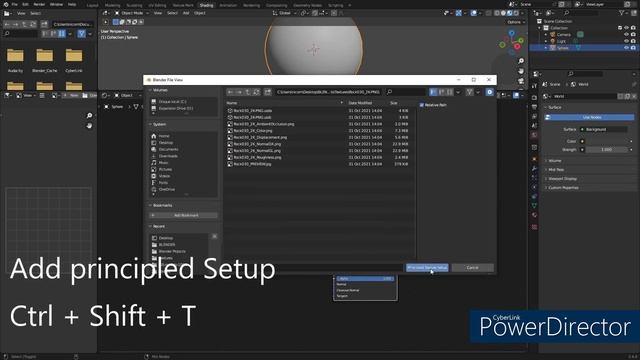Select the Sphere object in outliner
Viewport: 640px width, 360px height.
(563, 48)
